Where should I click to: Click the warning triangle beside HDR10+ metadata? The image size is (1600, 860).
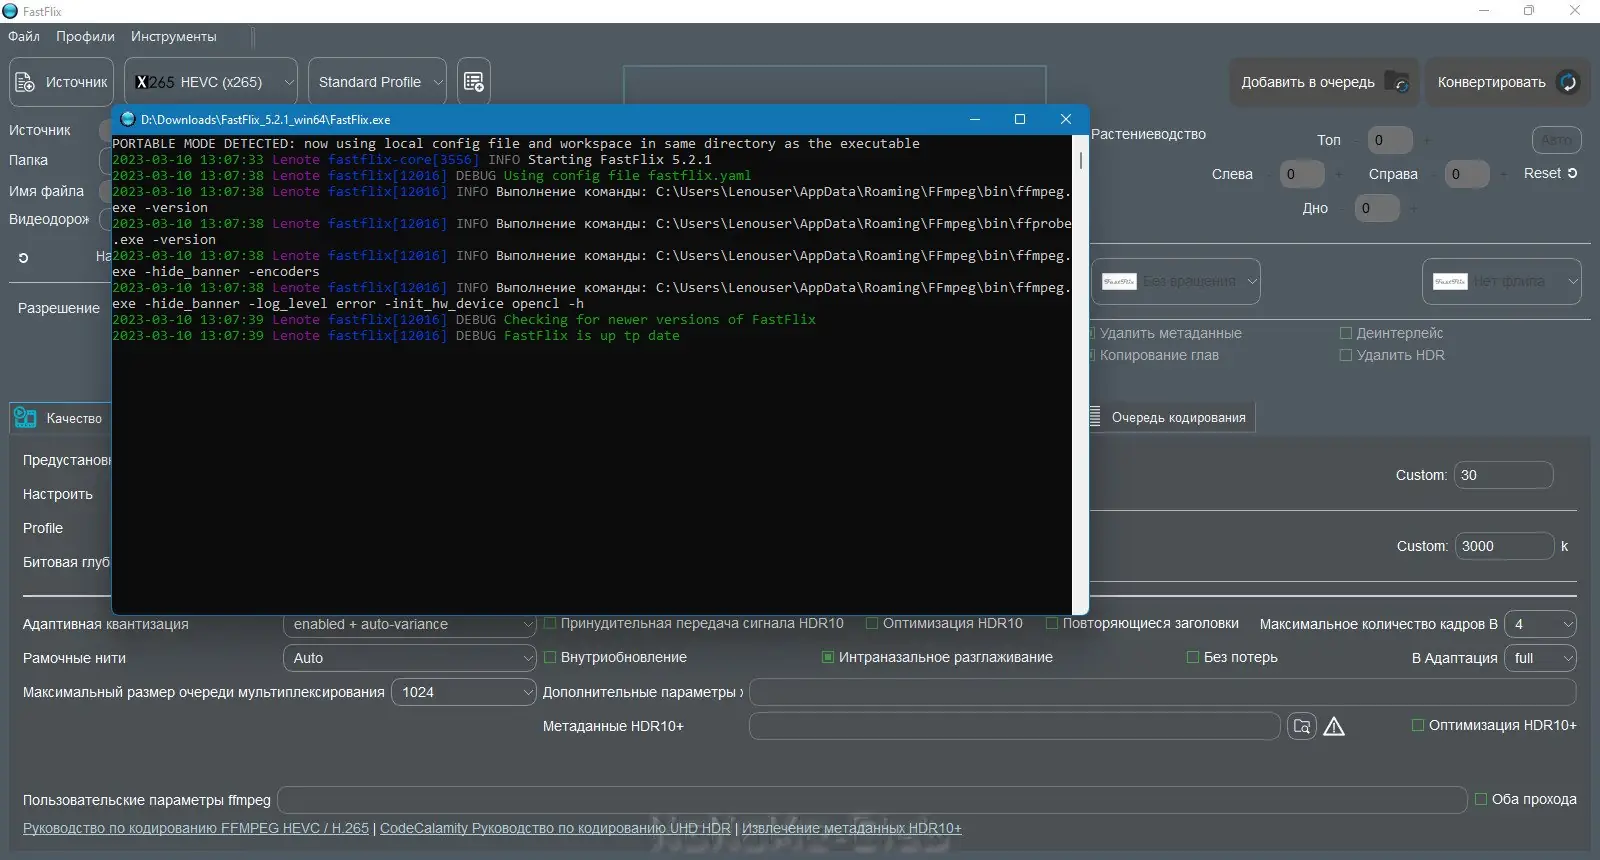click(x=1334, y=726)
